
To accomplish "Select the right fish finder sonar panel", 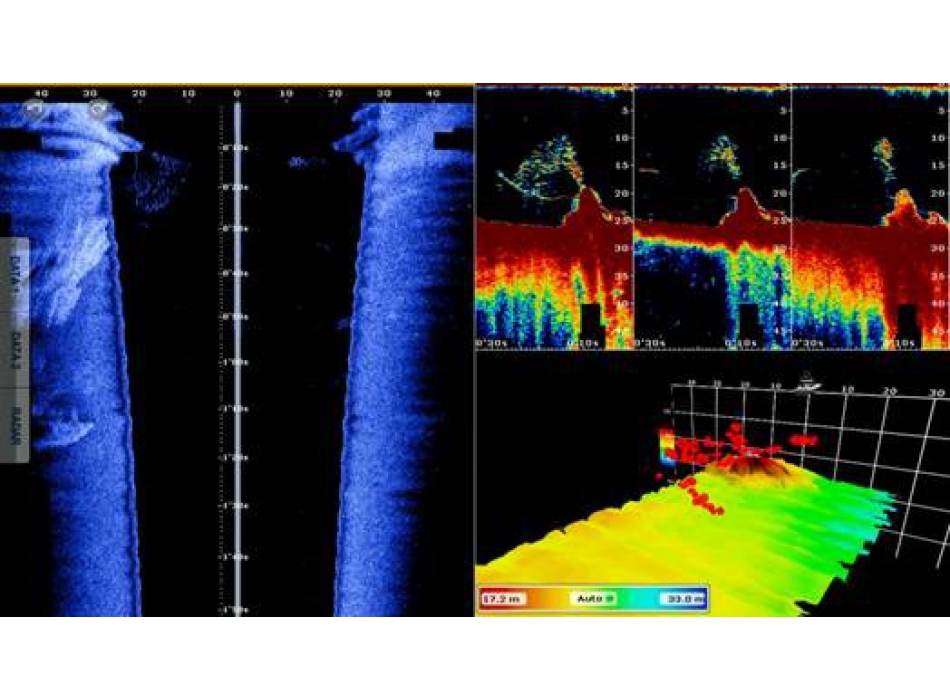I will 868,217.
